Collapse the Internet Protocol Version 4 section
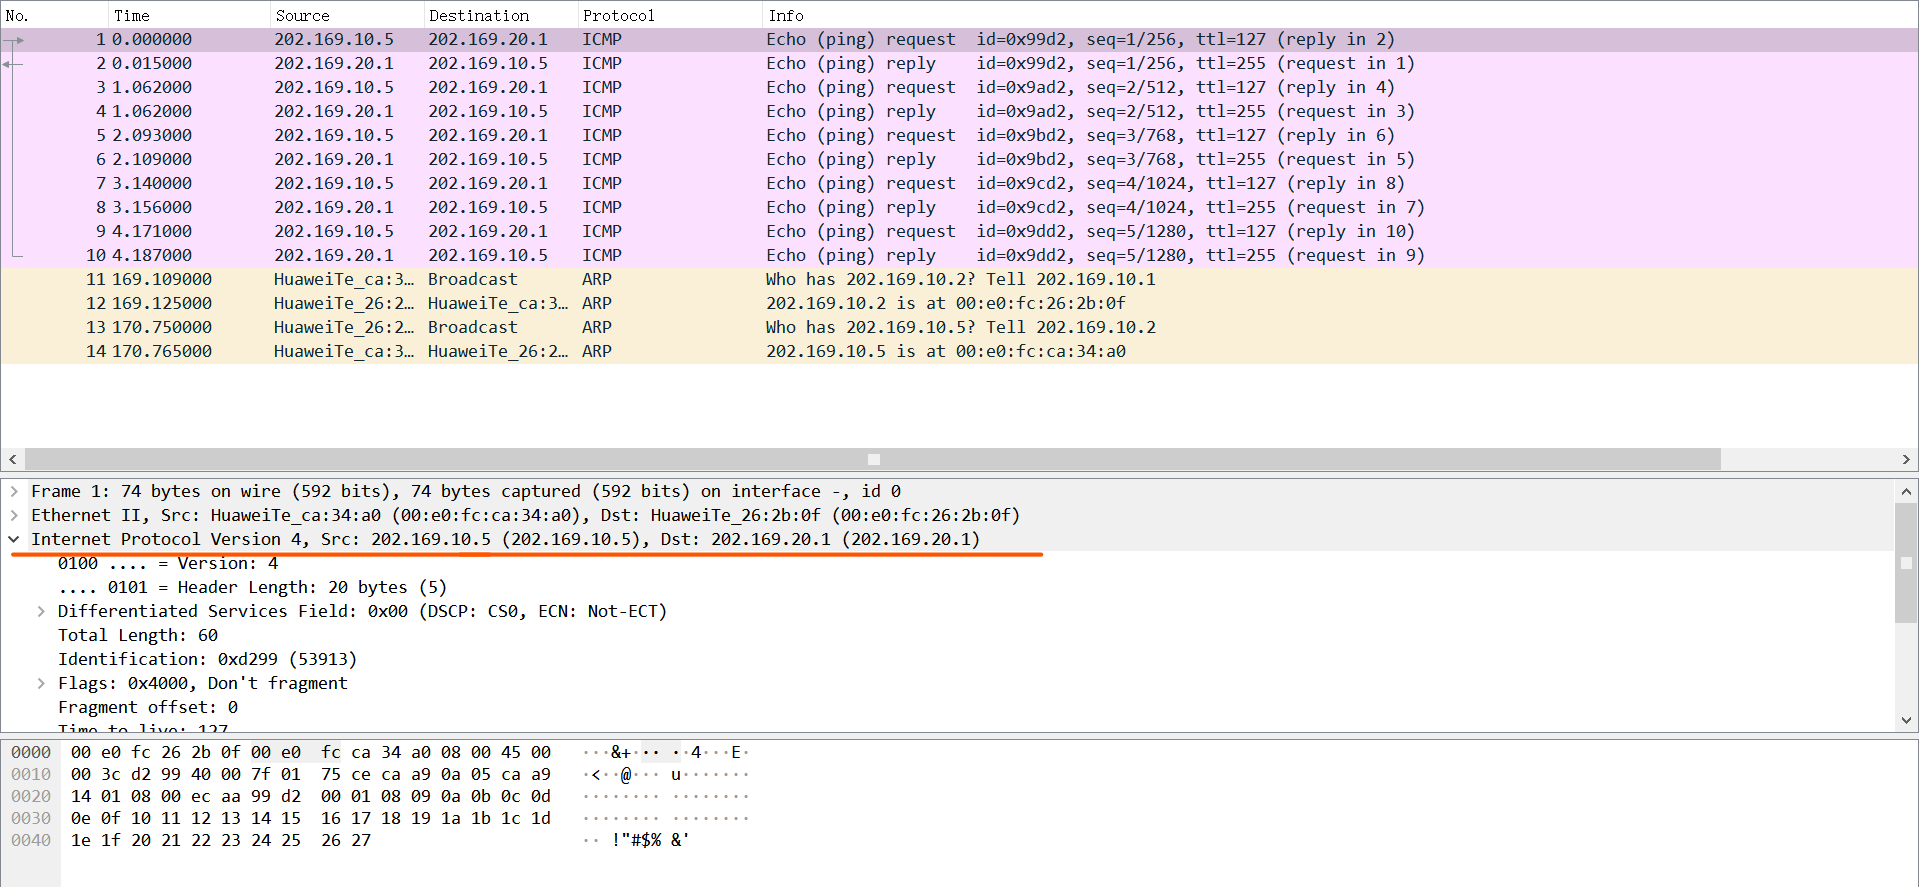1919x887 pixels. pos(14,539)
